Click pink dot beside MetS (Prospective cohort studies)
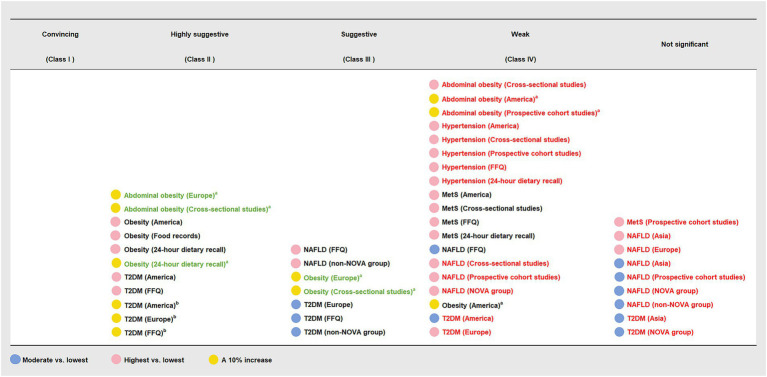 [x=618, y=222]
